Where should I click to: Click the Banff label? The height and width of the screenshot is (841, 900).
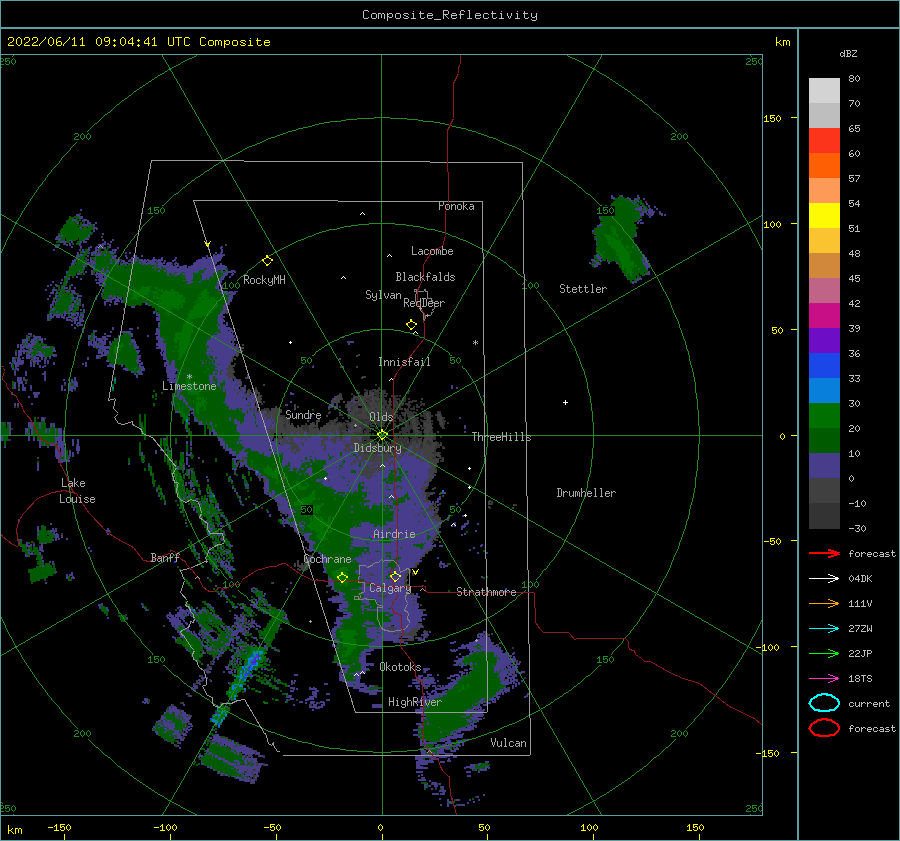click(165, 557)
